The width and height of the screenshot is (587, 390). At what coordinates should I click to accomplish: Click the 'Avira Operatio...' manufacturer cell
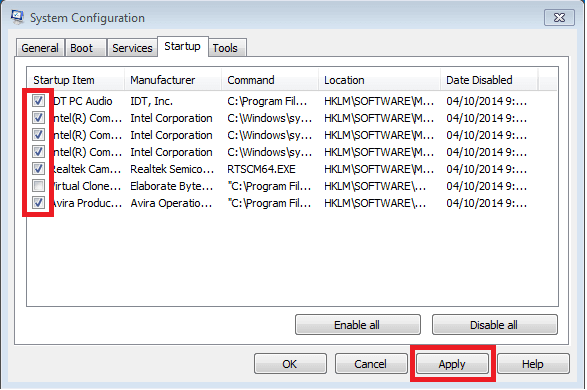click(171, 203)
